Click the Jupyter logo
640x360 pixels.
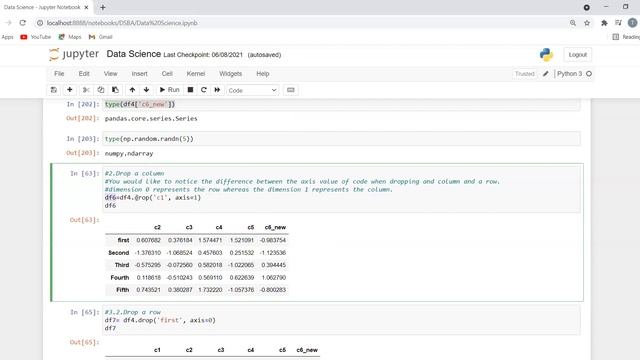coord(74,54)
